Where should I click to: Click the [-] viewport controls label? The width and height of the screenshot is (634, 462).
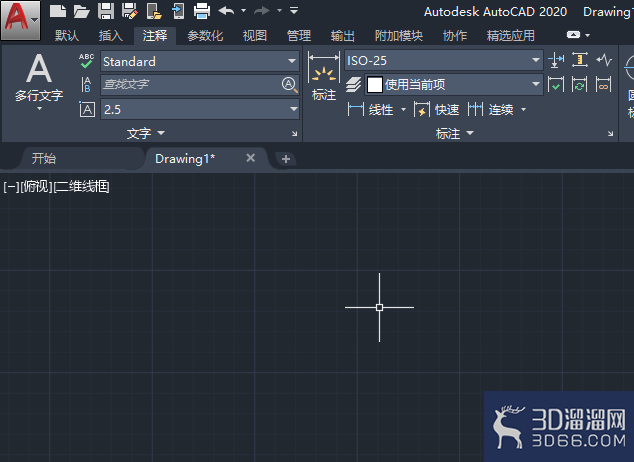pyautogui.click(x=11, y=187)
